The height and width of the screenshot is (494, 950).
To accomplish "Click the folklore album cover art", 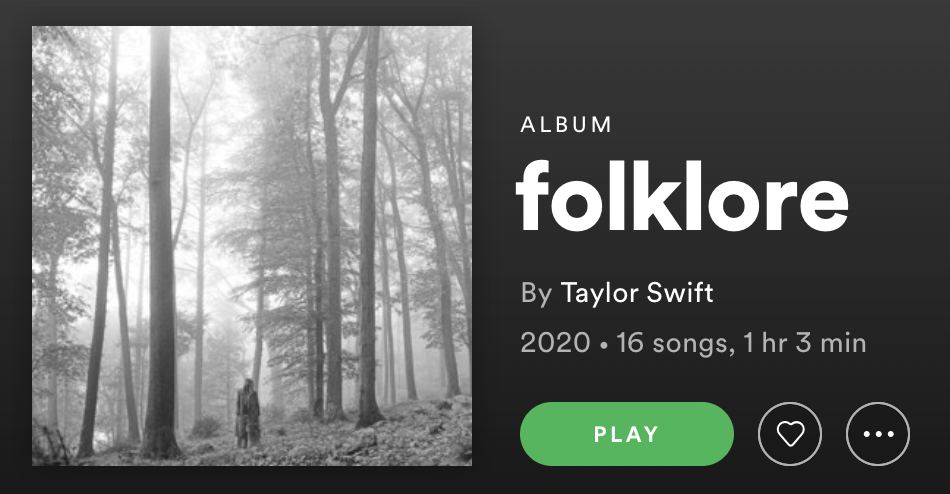I will (252, 246).
